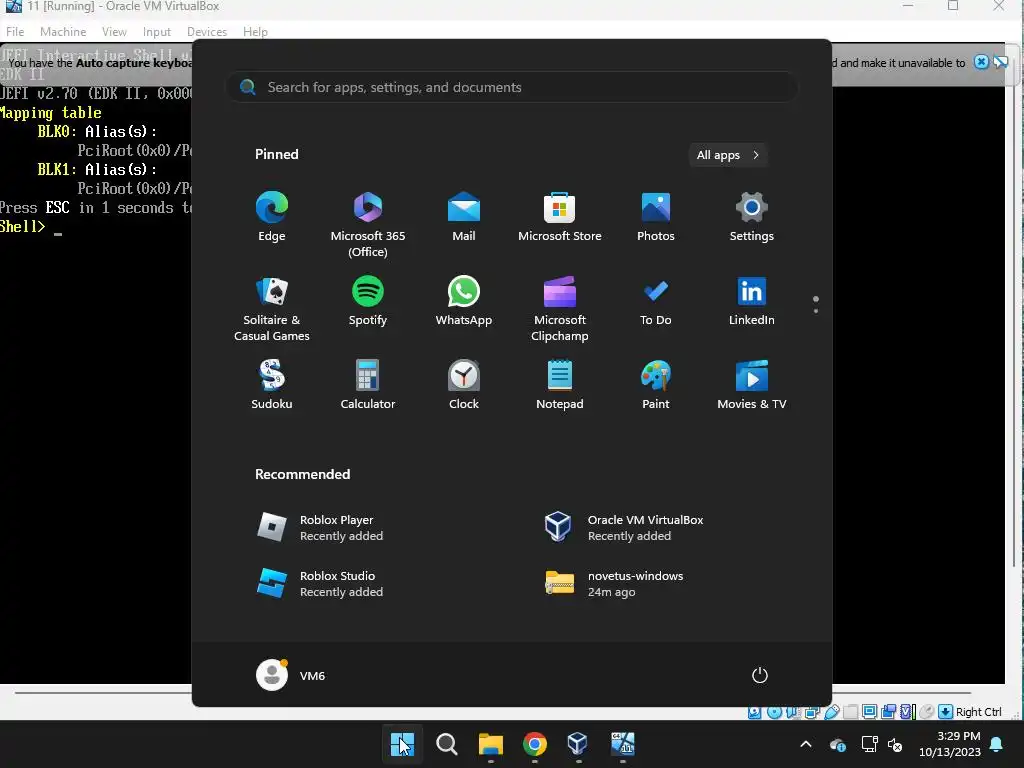
Task: Open the VM6 user account menu
Action: 291,675
